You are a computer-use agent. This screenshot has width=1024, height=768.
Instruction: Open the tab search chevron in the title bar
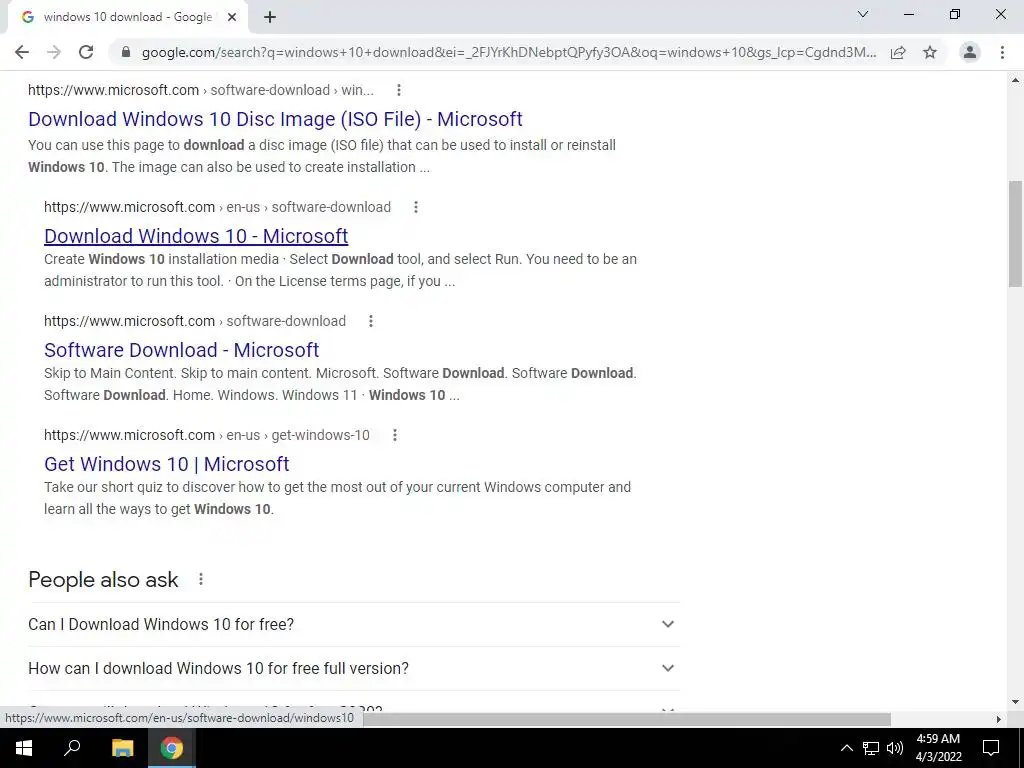(x=863, y=14)
